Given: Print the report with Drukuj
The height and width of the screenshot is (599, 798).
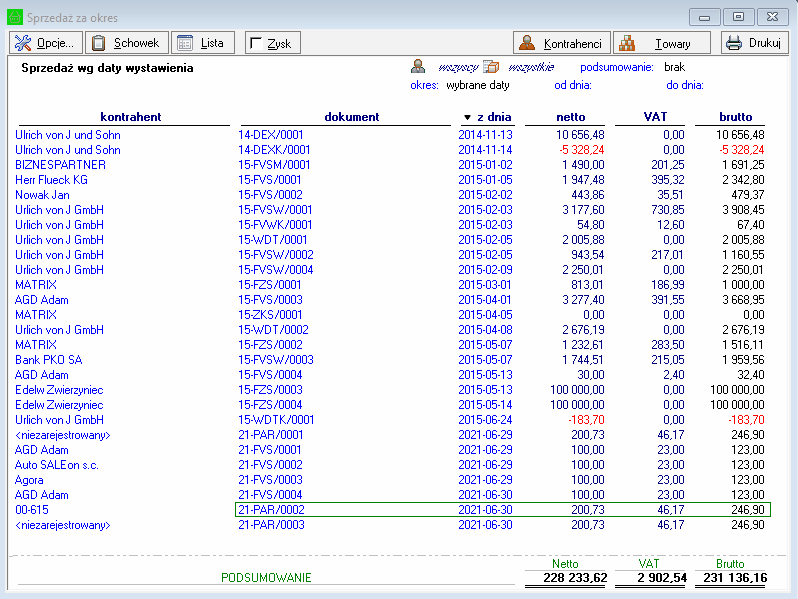Looking at the screenshot, I should (x=753, y=43).
